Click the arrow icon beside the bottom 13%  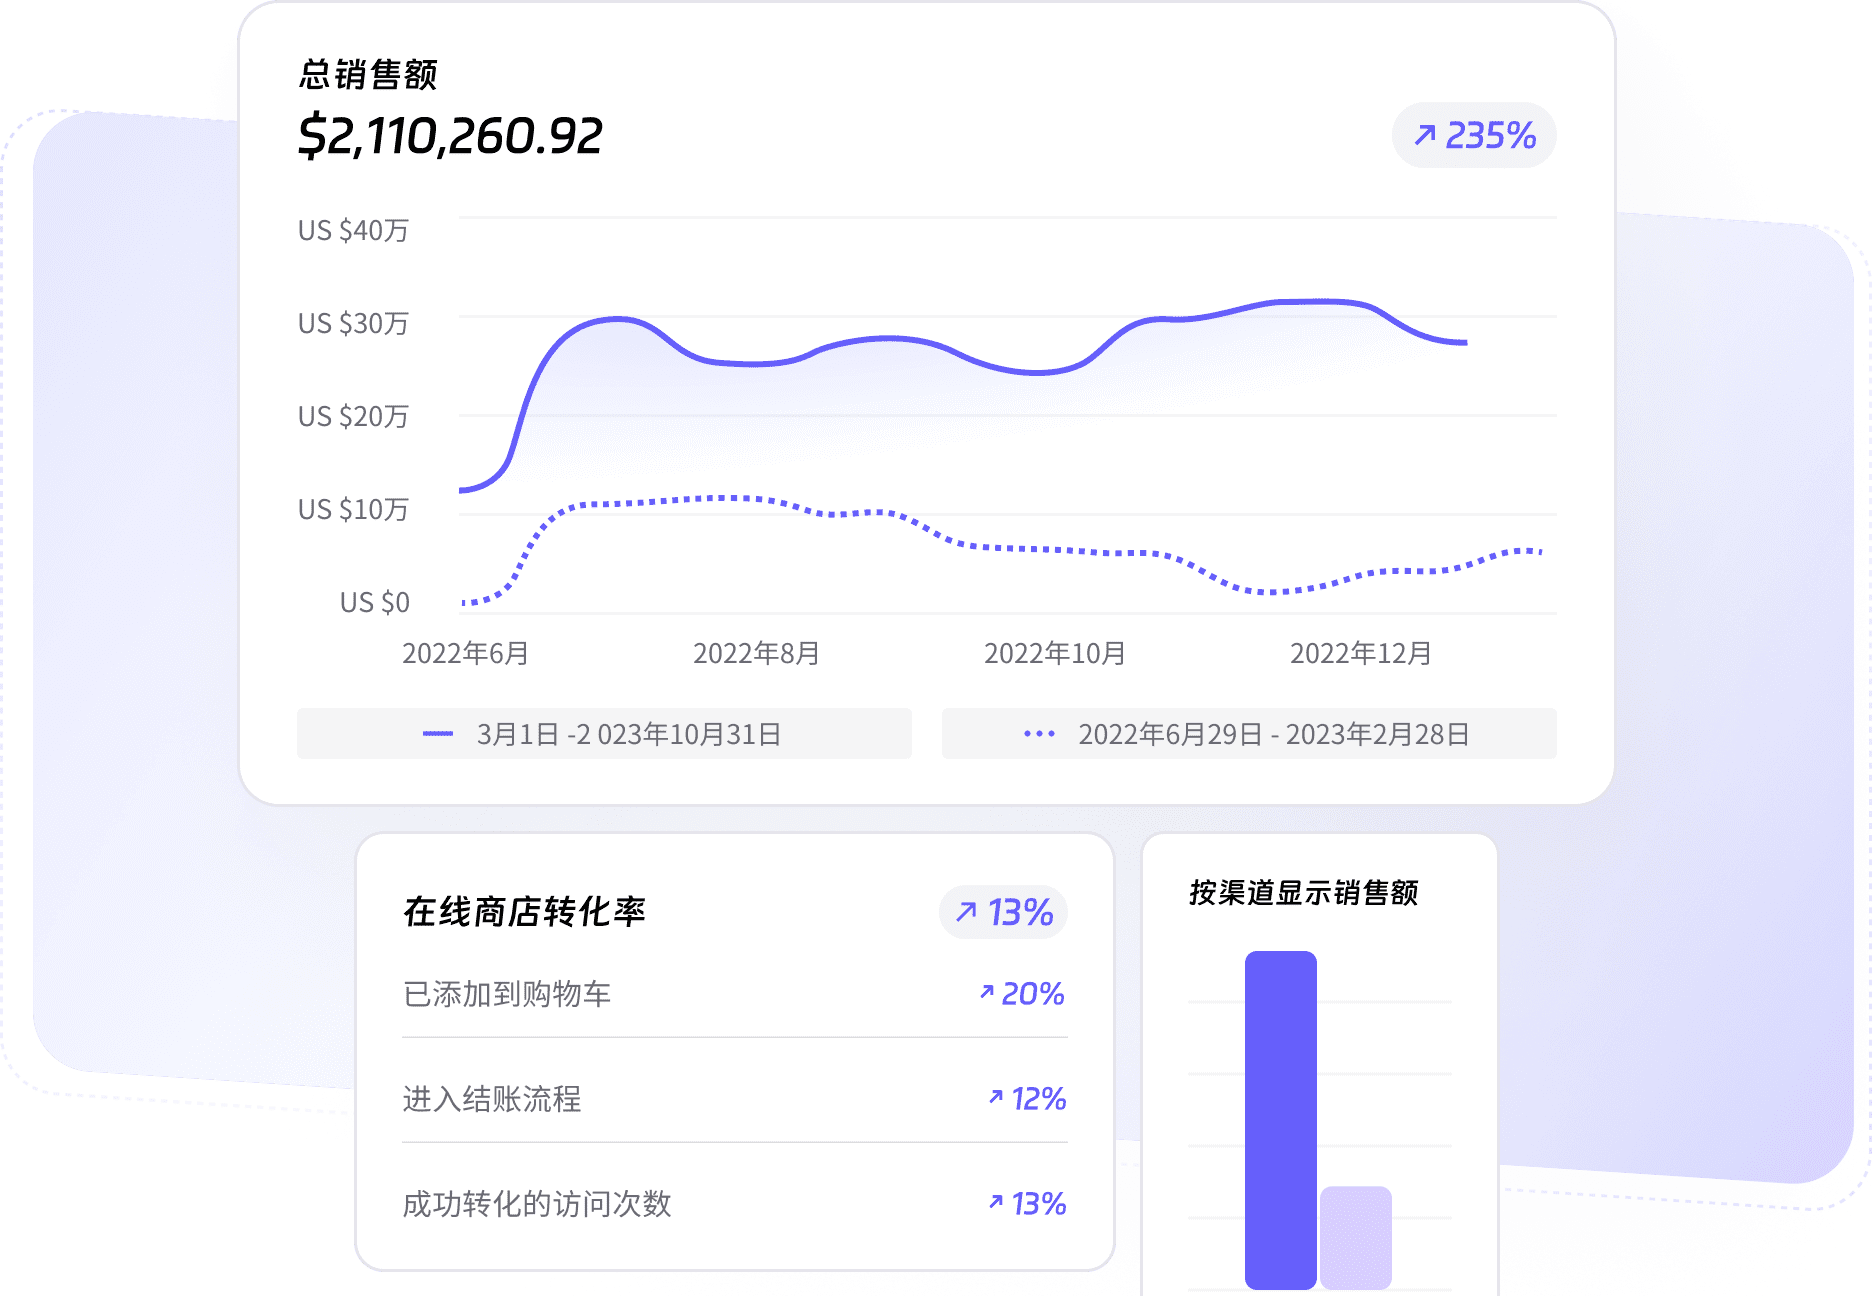coord(996,1201)
